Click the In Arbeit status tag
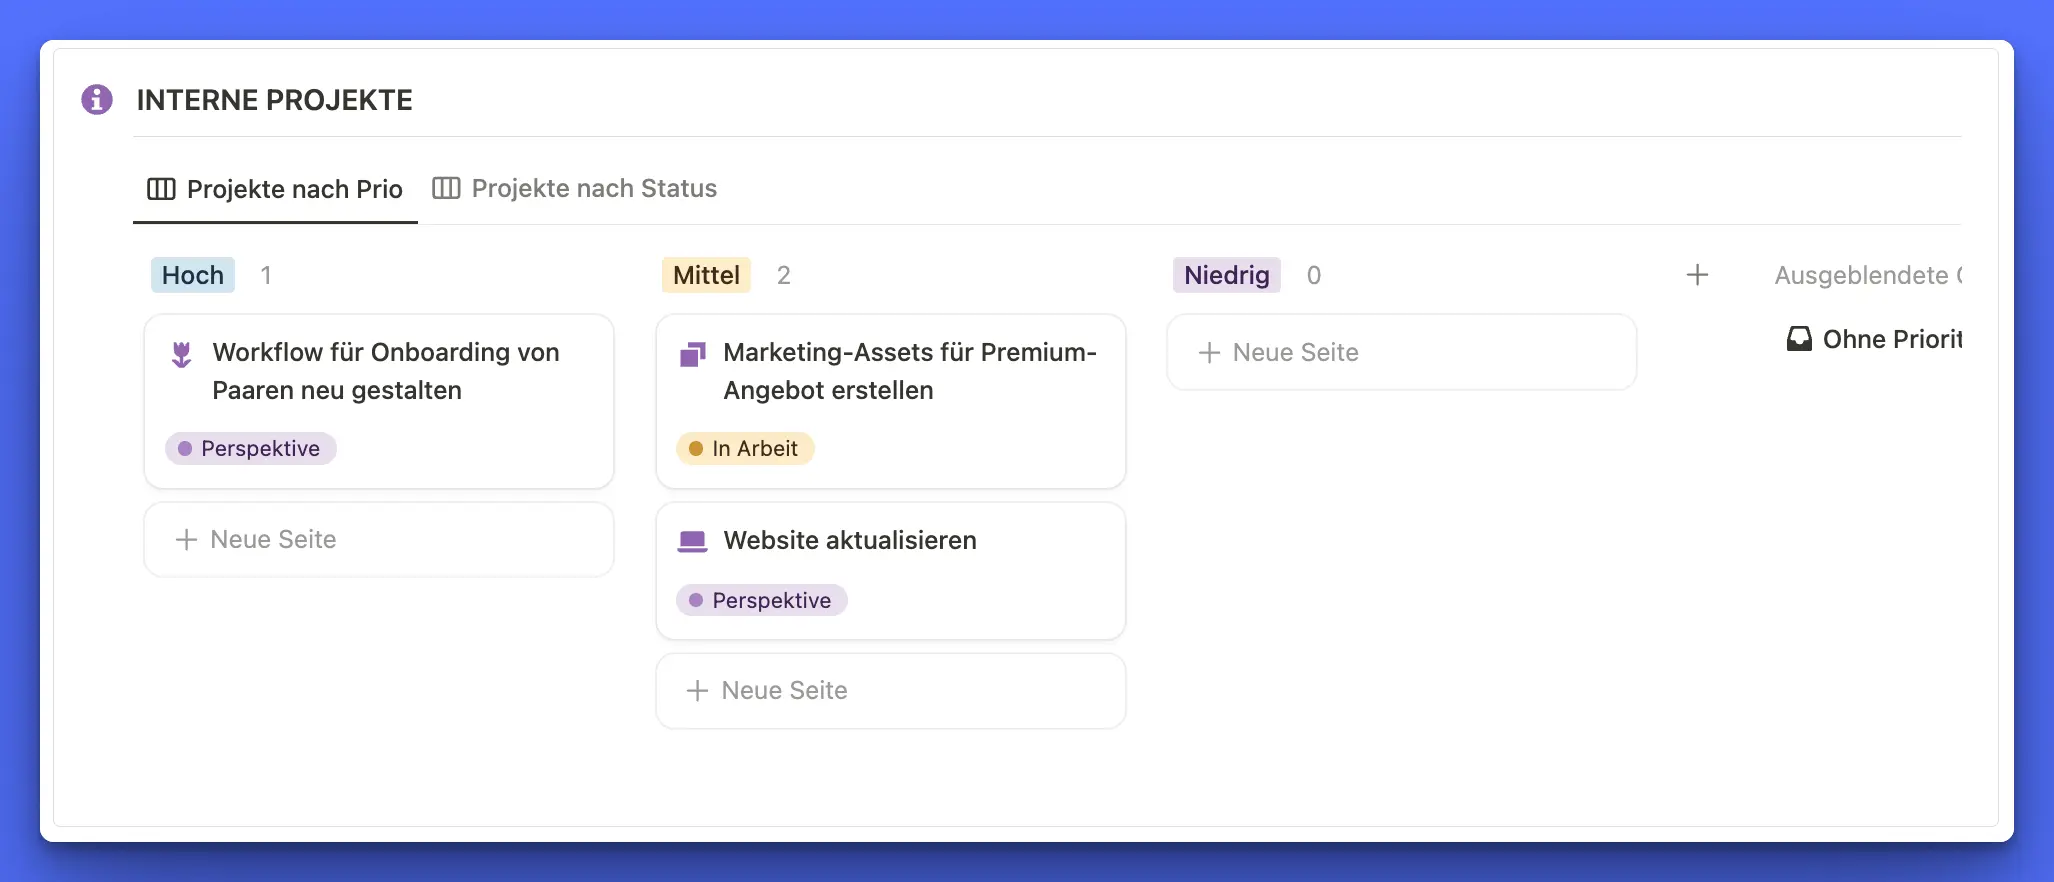 pyautogui.click(x=745, y=449)
